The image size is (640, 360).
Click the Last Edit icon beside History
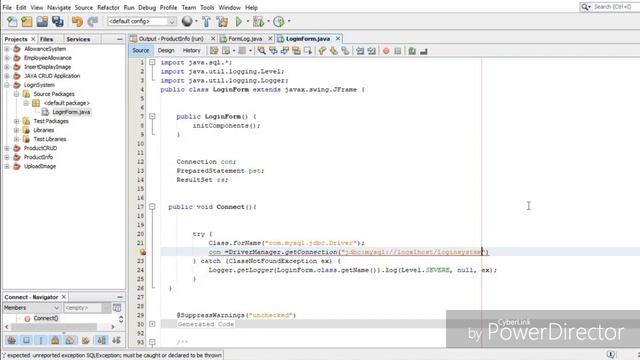point(213,51)
